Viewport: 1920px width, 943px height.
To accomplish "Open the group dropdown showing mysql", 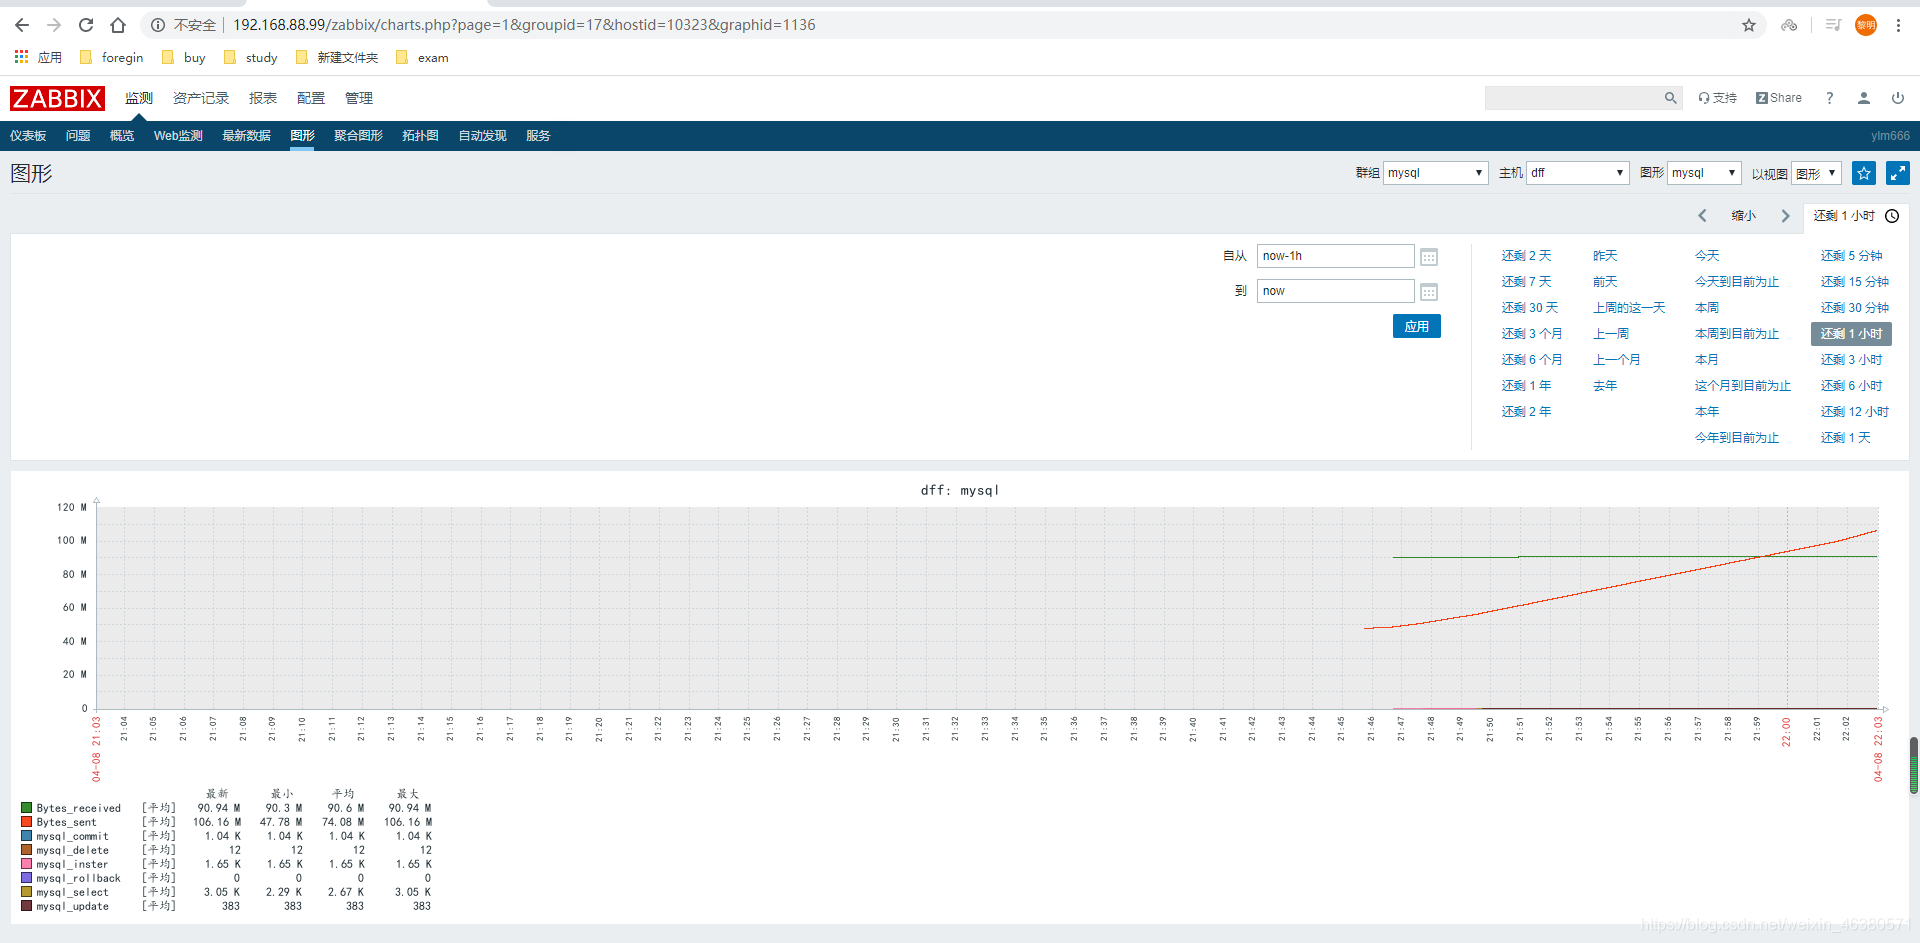I will tap(1436, 173).
